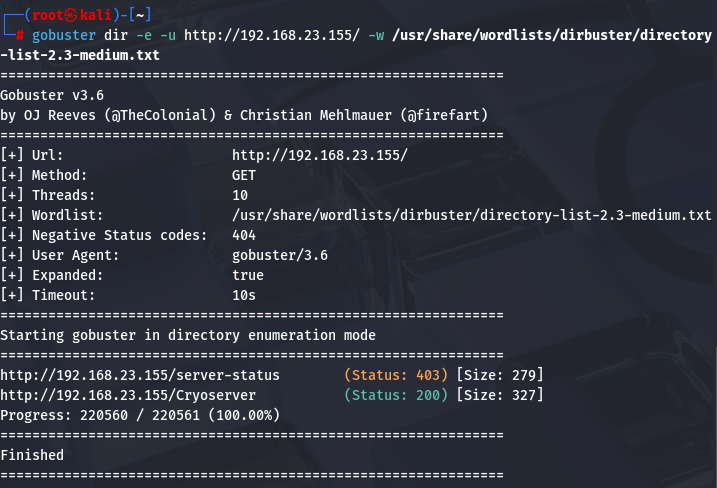Click the Negative Status codes value '404'
The width and height of the screenshot is (717, 488).
point(244,236)
